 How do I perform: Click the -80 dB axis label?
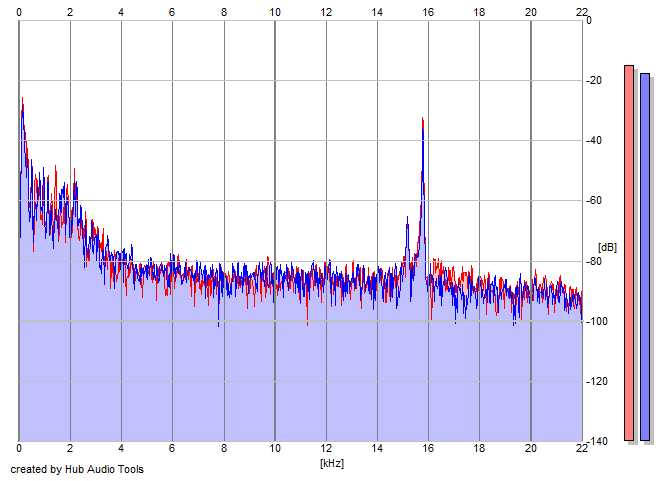pyautogui.click(x=594, y=261)
